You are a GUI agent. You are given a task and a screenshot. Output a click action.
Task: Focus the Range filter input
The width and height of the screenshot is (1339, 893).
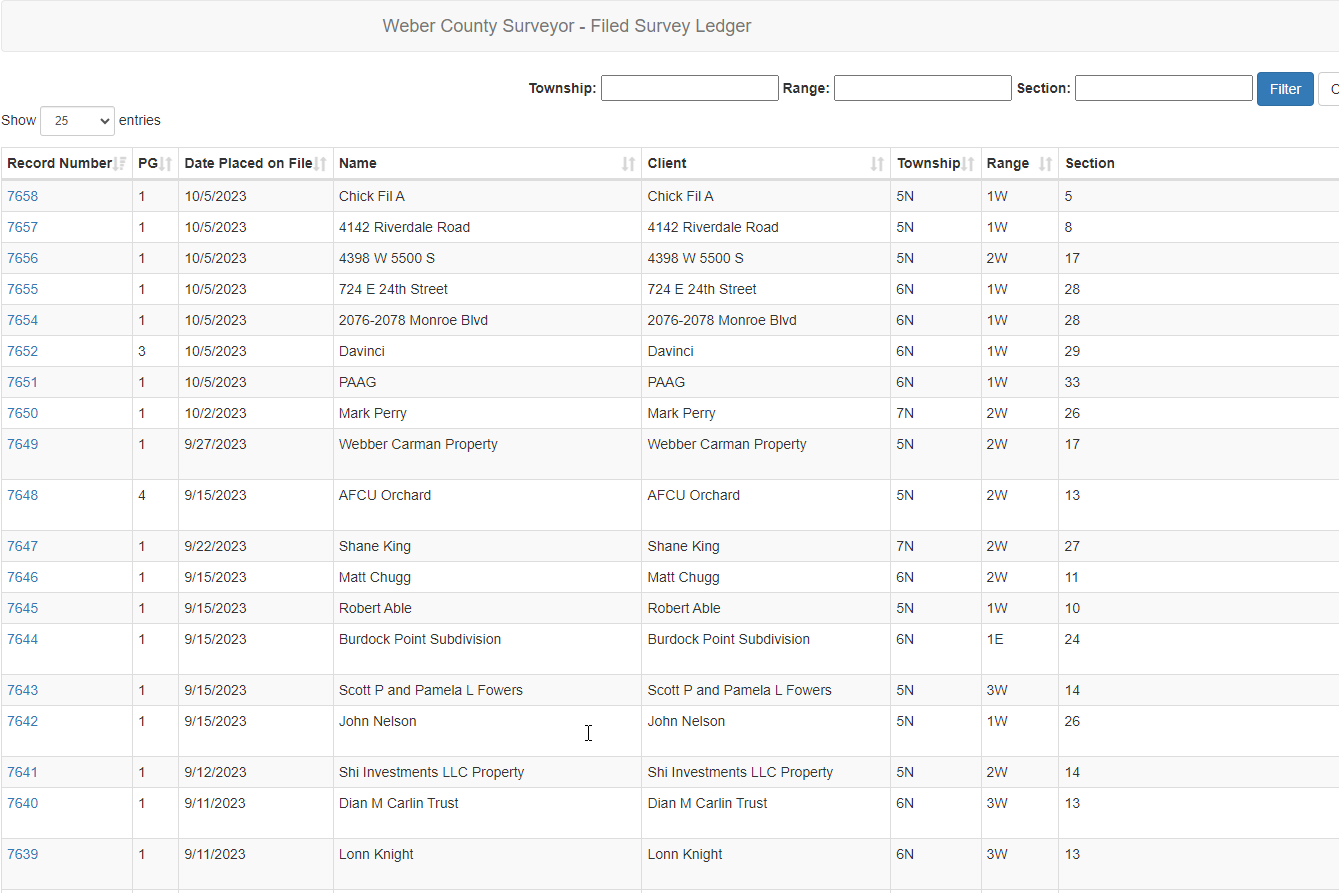pos(922,88)
